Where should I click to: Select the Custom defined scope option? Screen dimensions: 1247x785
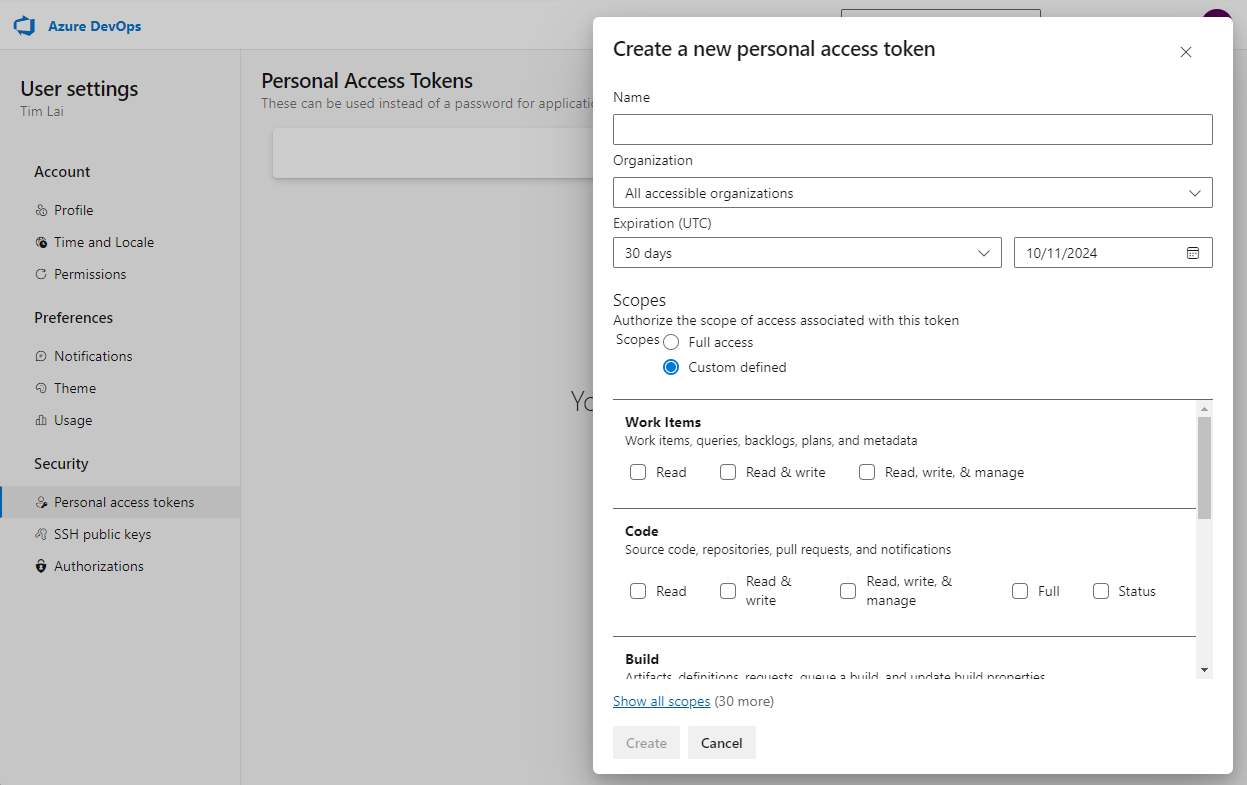pyautogui.click(x=671, y=367)
